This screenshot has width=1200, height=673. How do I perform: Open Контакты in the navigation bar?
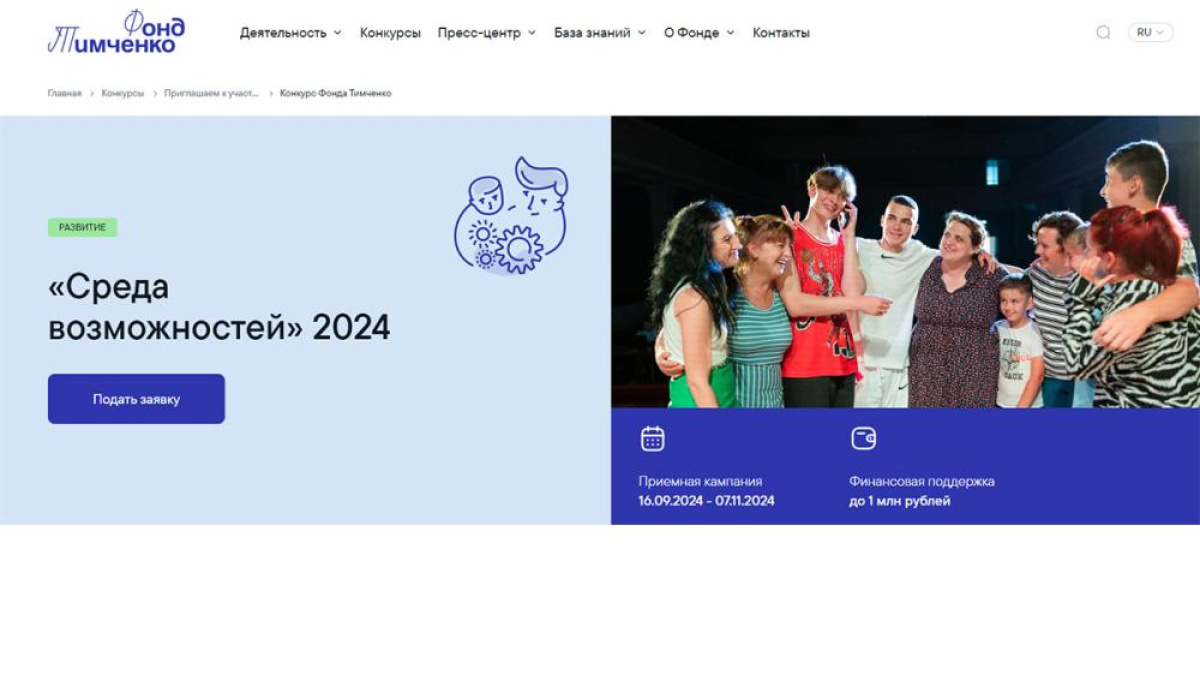click(781, 33)
